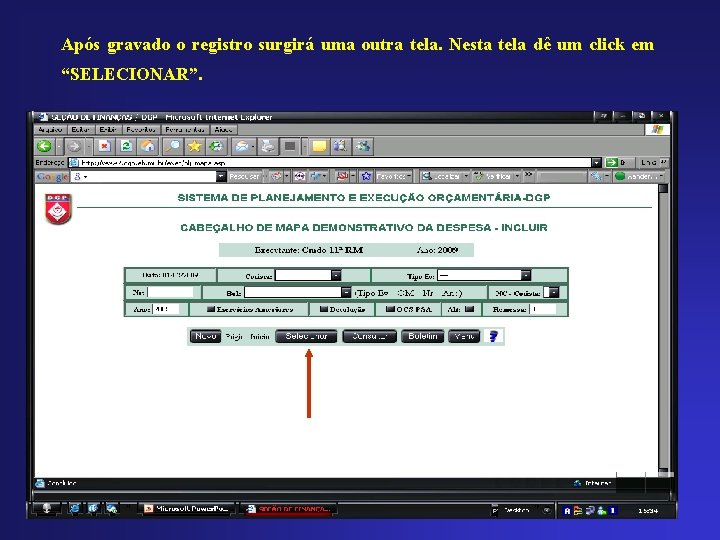This screenshot has width=720, height=540.
Task: Click the blue A icon in system tray
Action: pyautogui.click(x=567, y=510)
